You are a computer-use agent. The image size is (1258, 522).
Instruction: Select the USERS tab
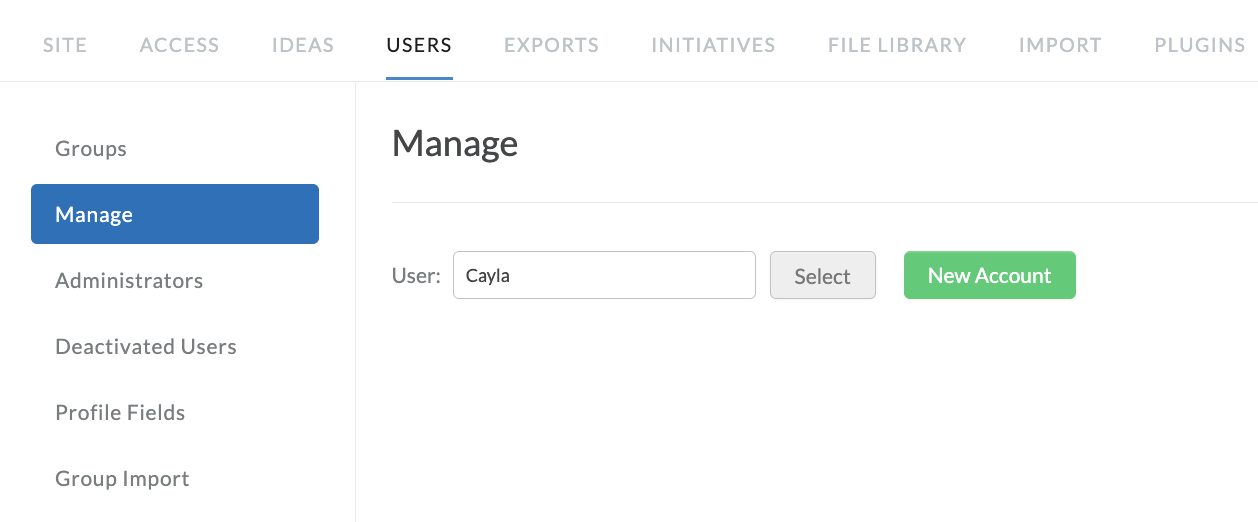pos(419,45)
